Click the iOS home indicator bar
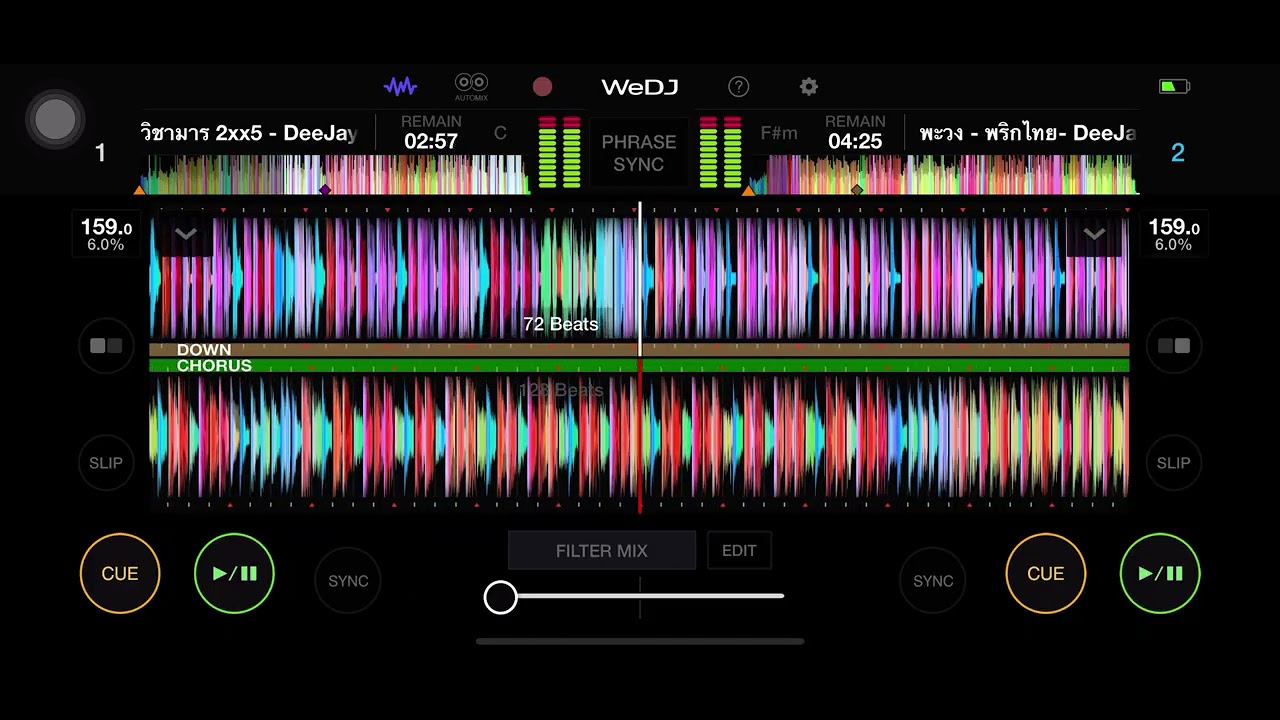Viewport: 1280px width, 720px height. pos(640,641)
